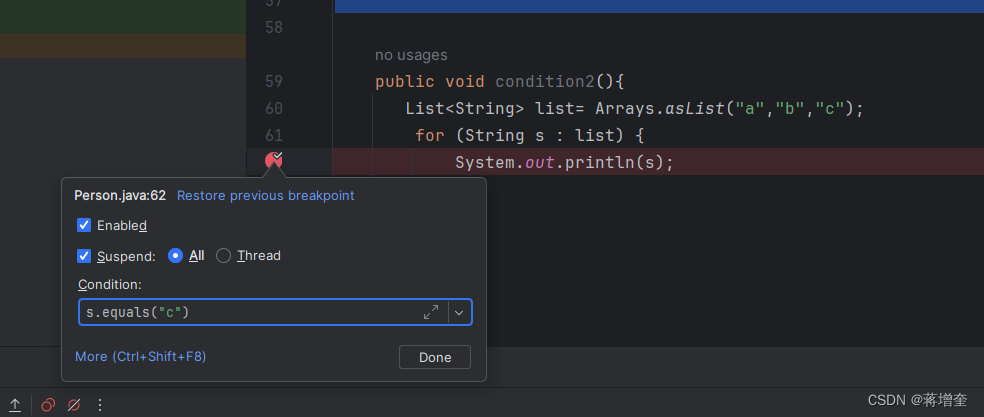The height and width of the screenshot is (417, 984).
Task: Select the Thread suspend radio option
Action: [223, 256]
